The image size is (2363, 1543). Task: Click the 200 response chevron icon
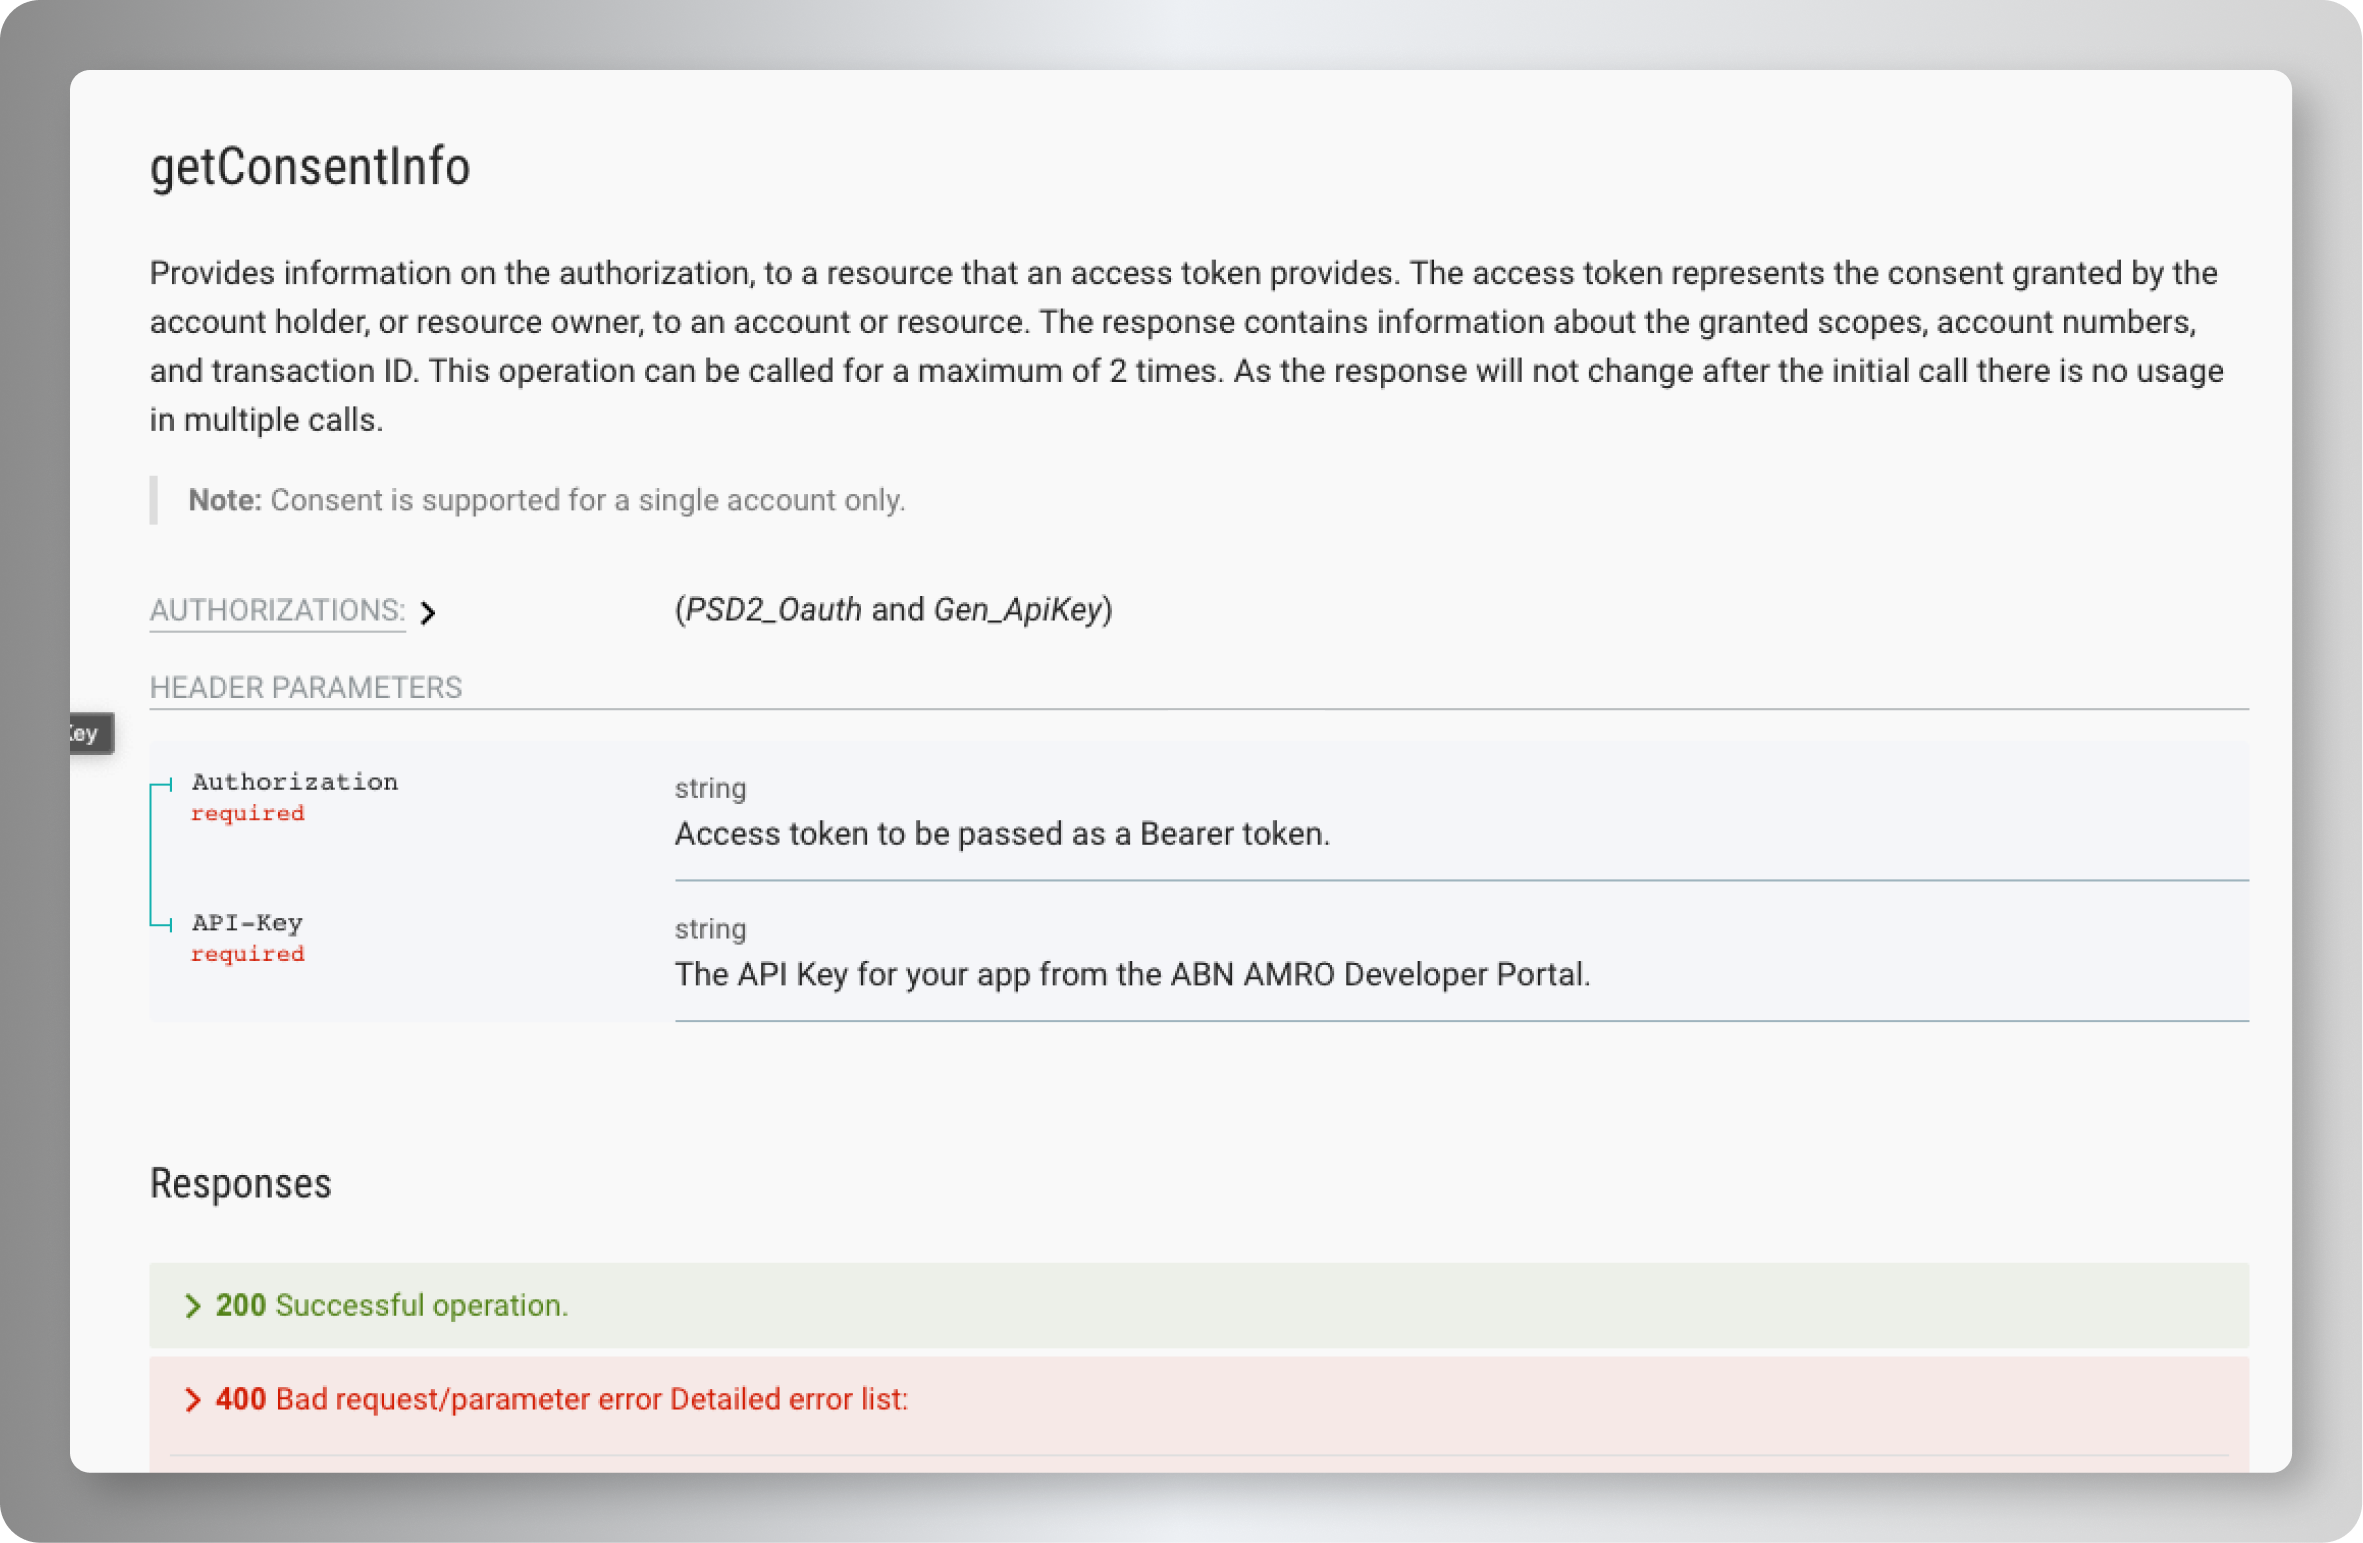[x=193, y=1306]
